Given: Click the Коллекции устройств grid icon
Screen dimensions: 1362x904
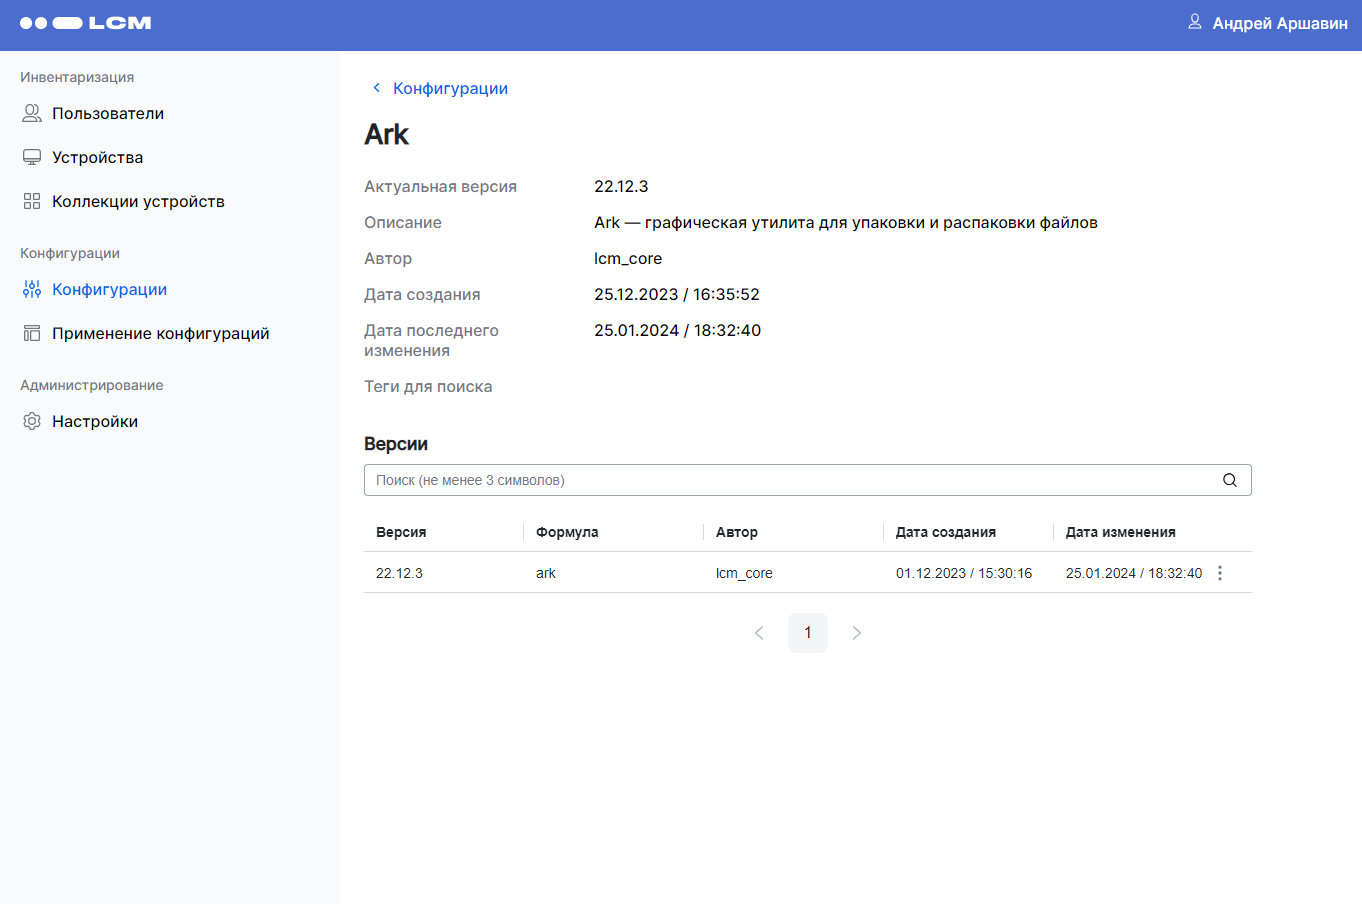Looking at the screenshot, I should click(32, 202).
